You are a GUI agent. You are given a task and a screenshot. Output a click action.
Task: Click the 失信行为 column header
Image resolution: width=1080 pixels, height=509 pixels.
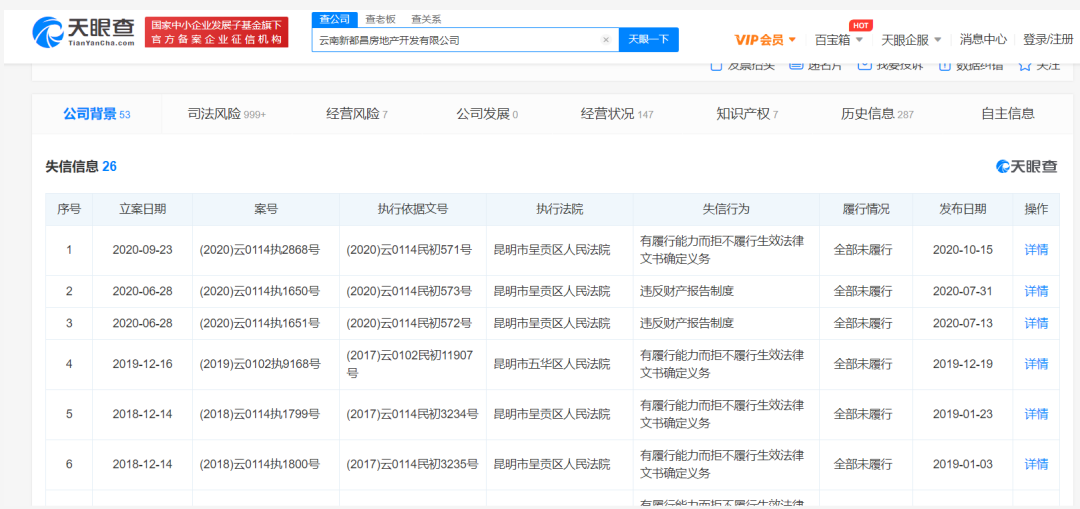726,209
